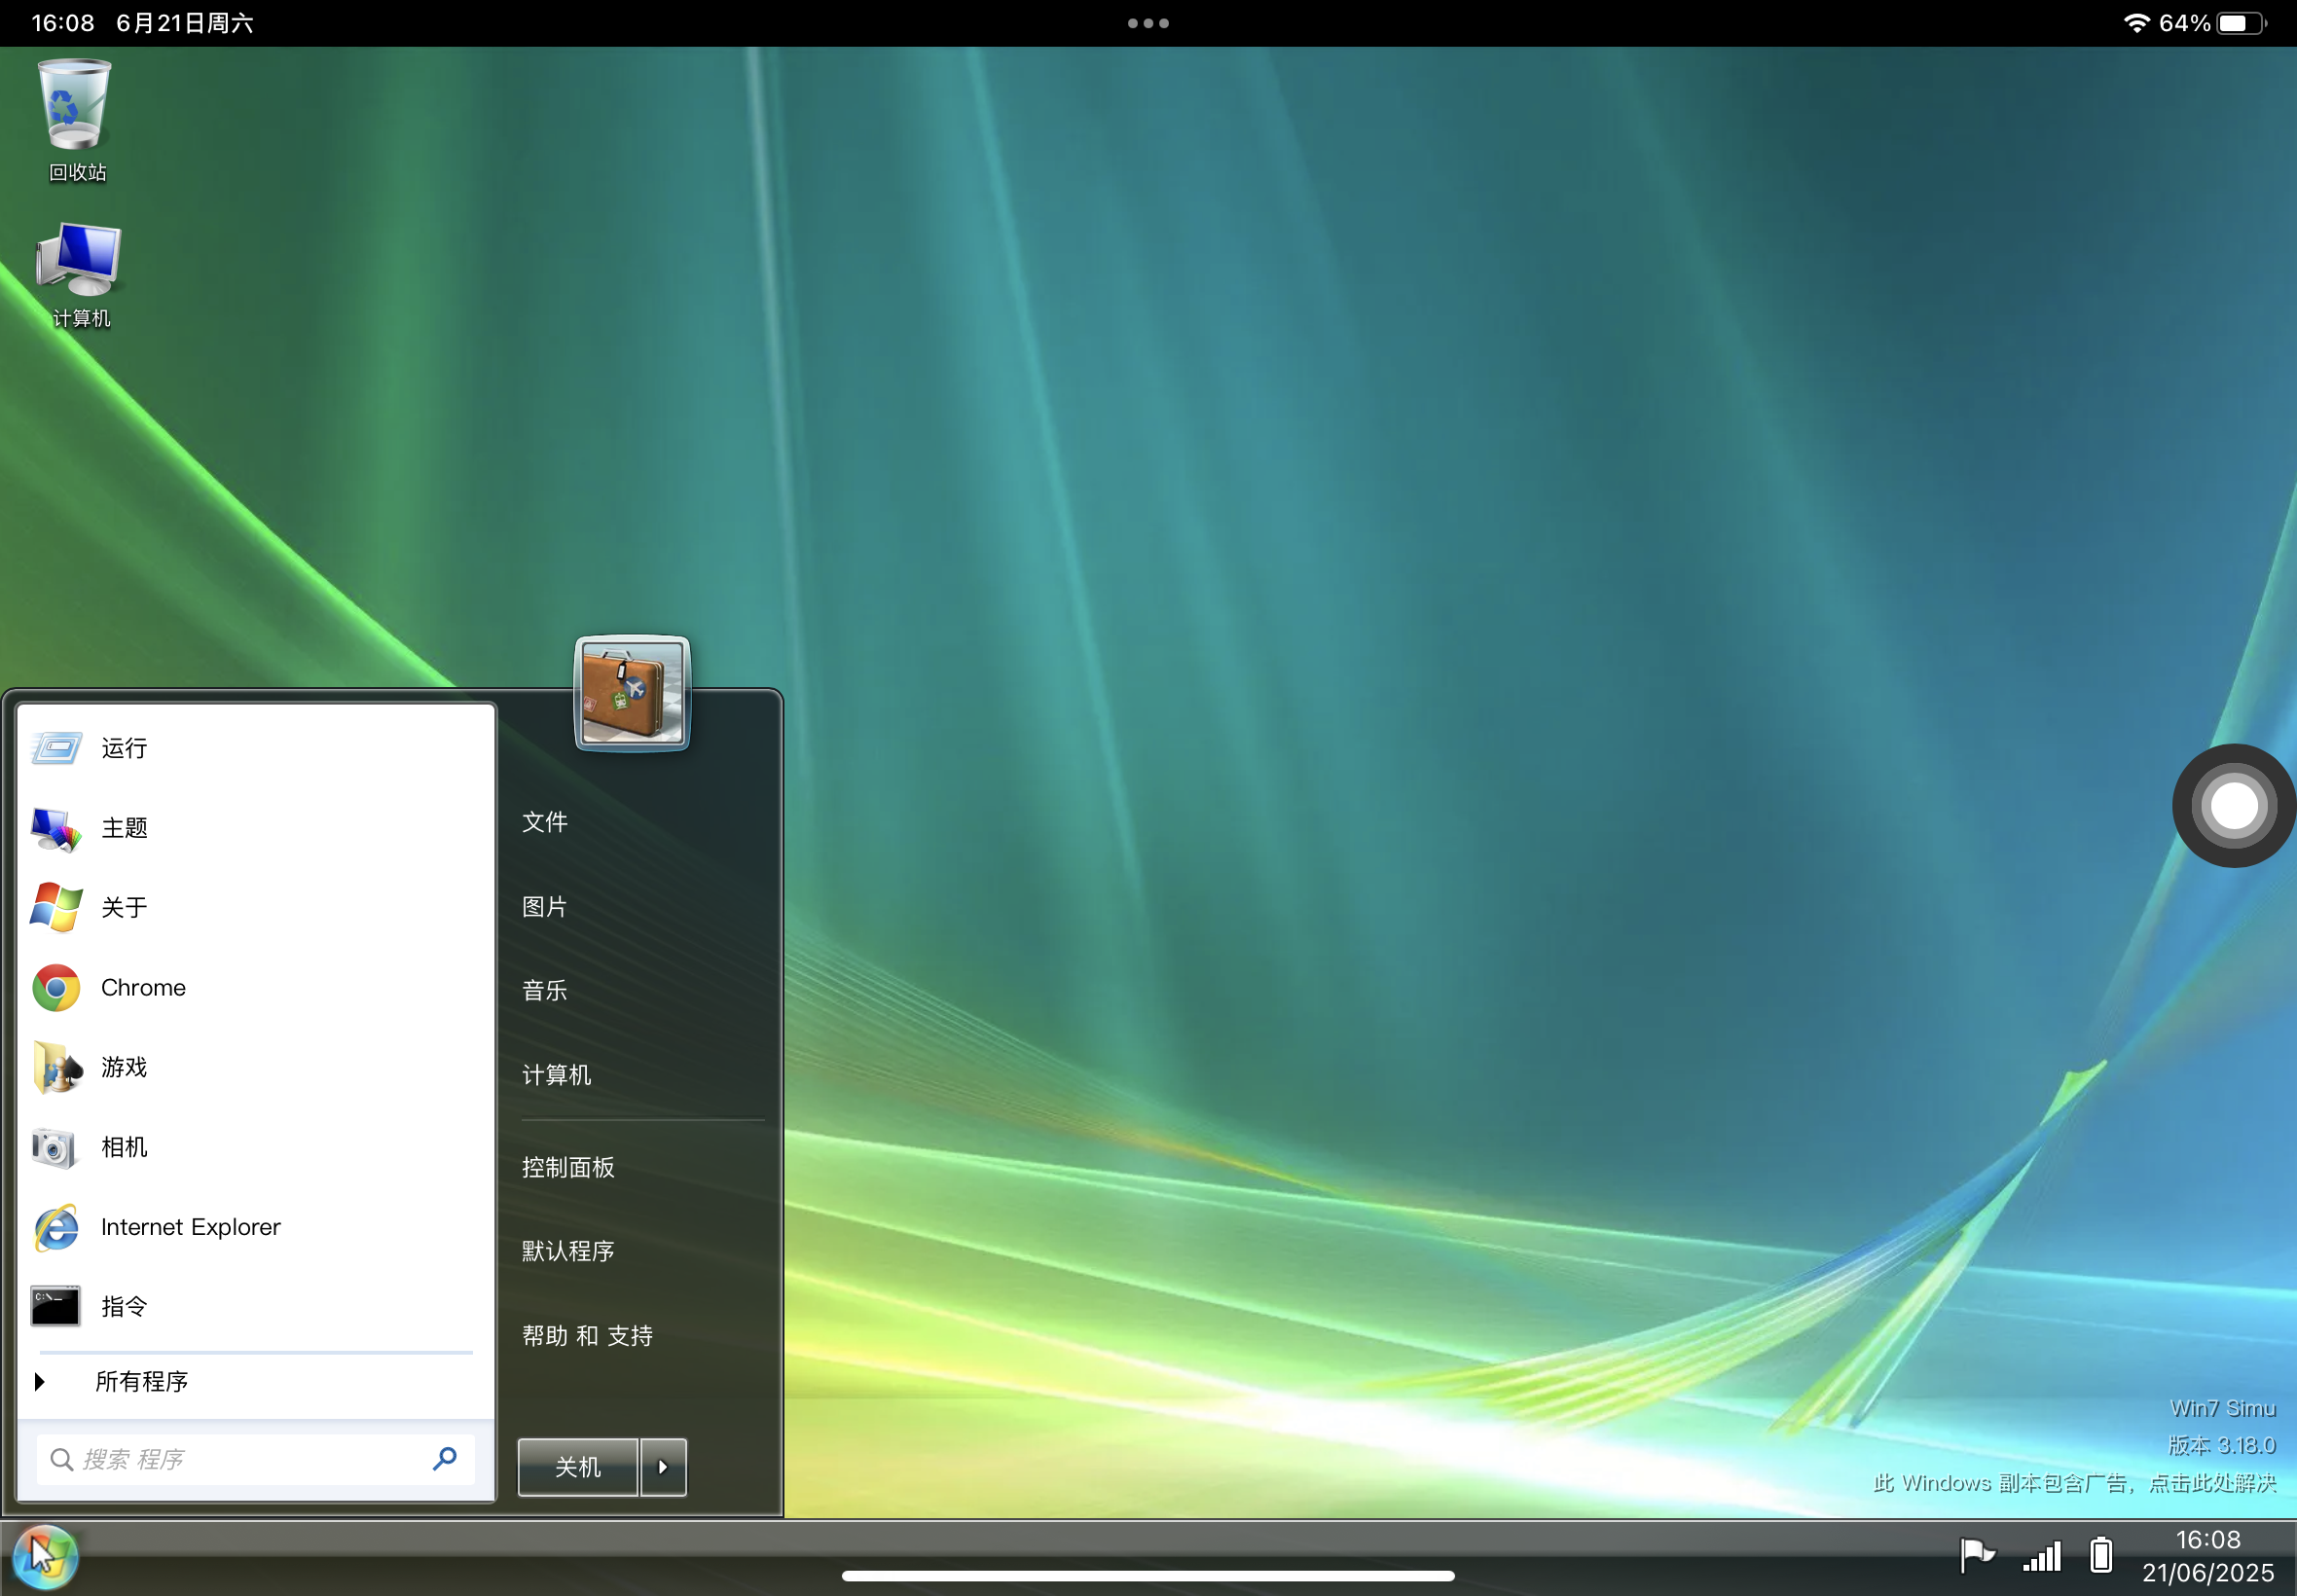Viewport: 2297px width, 1596px height.
Task: Select the 指令 text label
Action: [x=124, y=1306]
